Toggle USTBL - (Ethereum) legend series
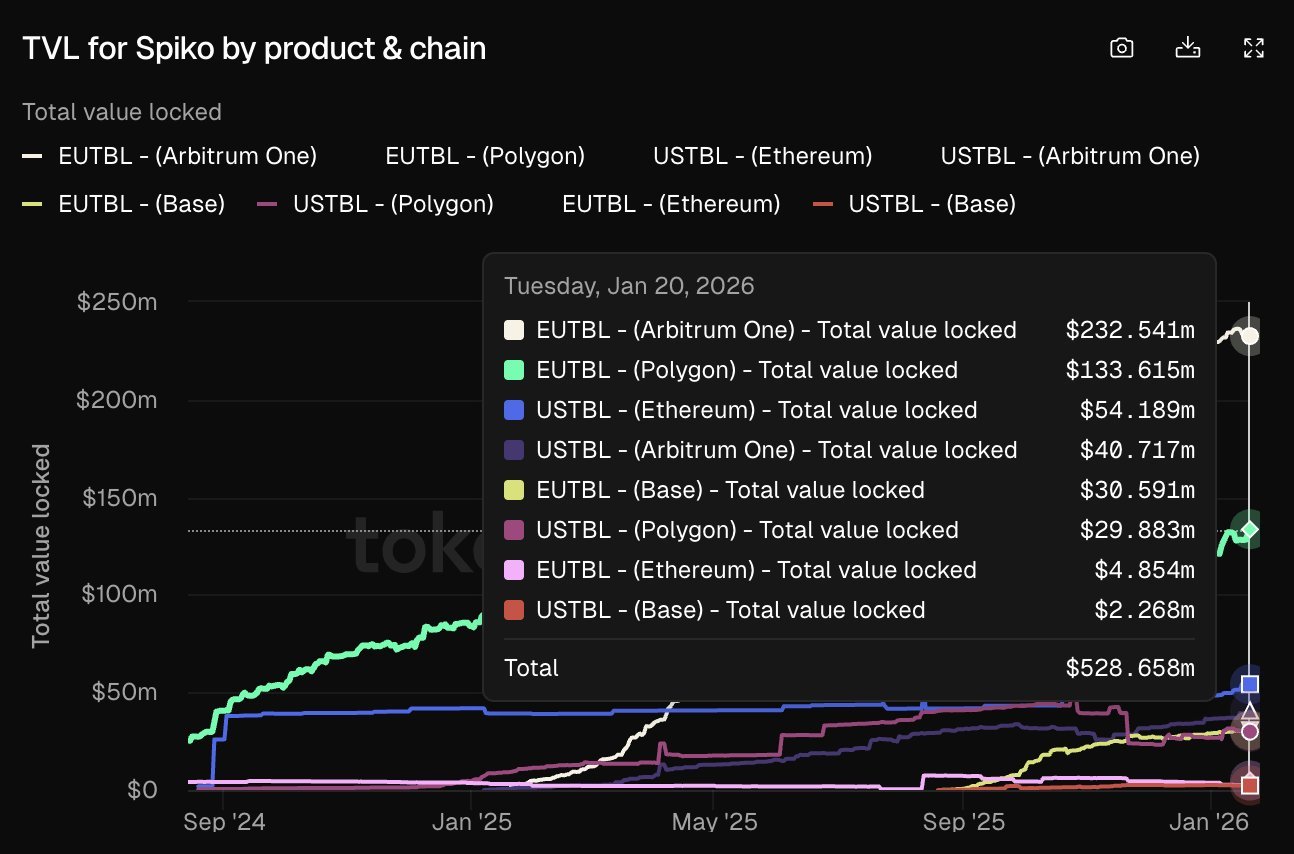Image resolution: width=1294 pixels, height=854 pixels. coord(762,156)
